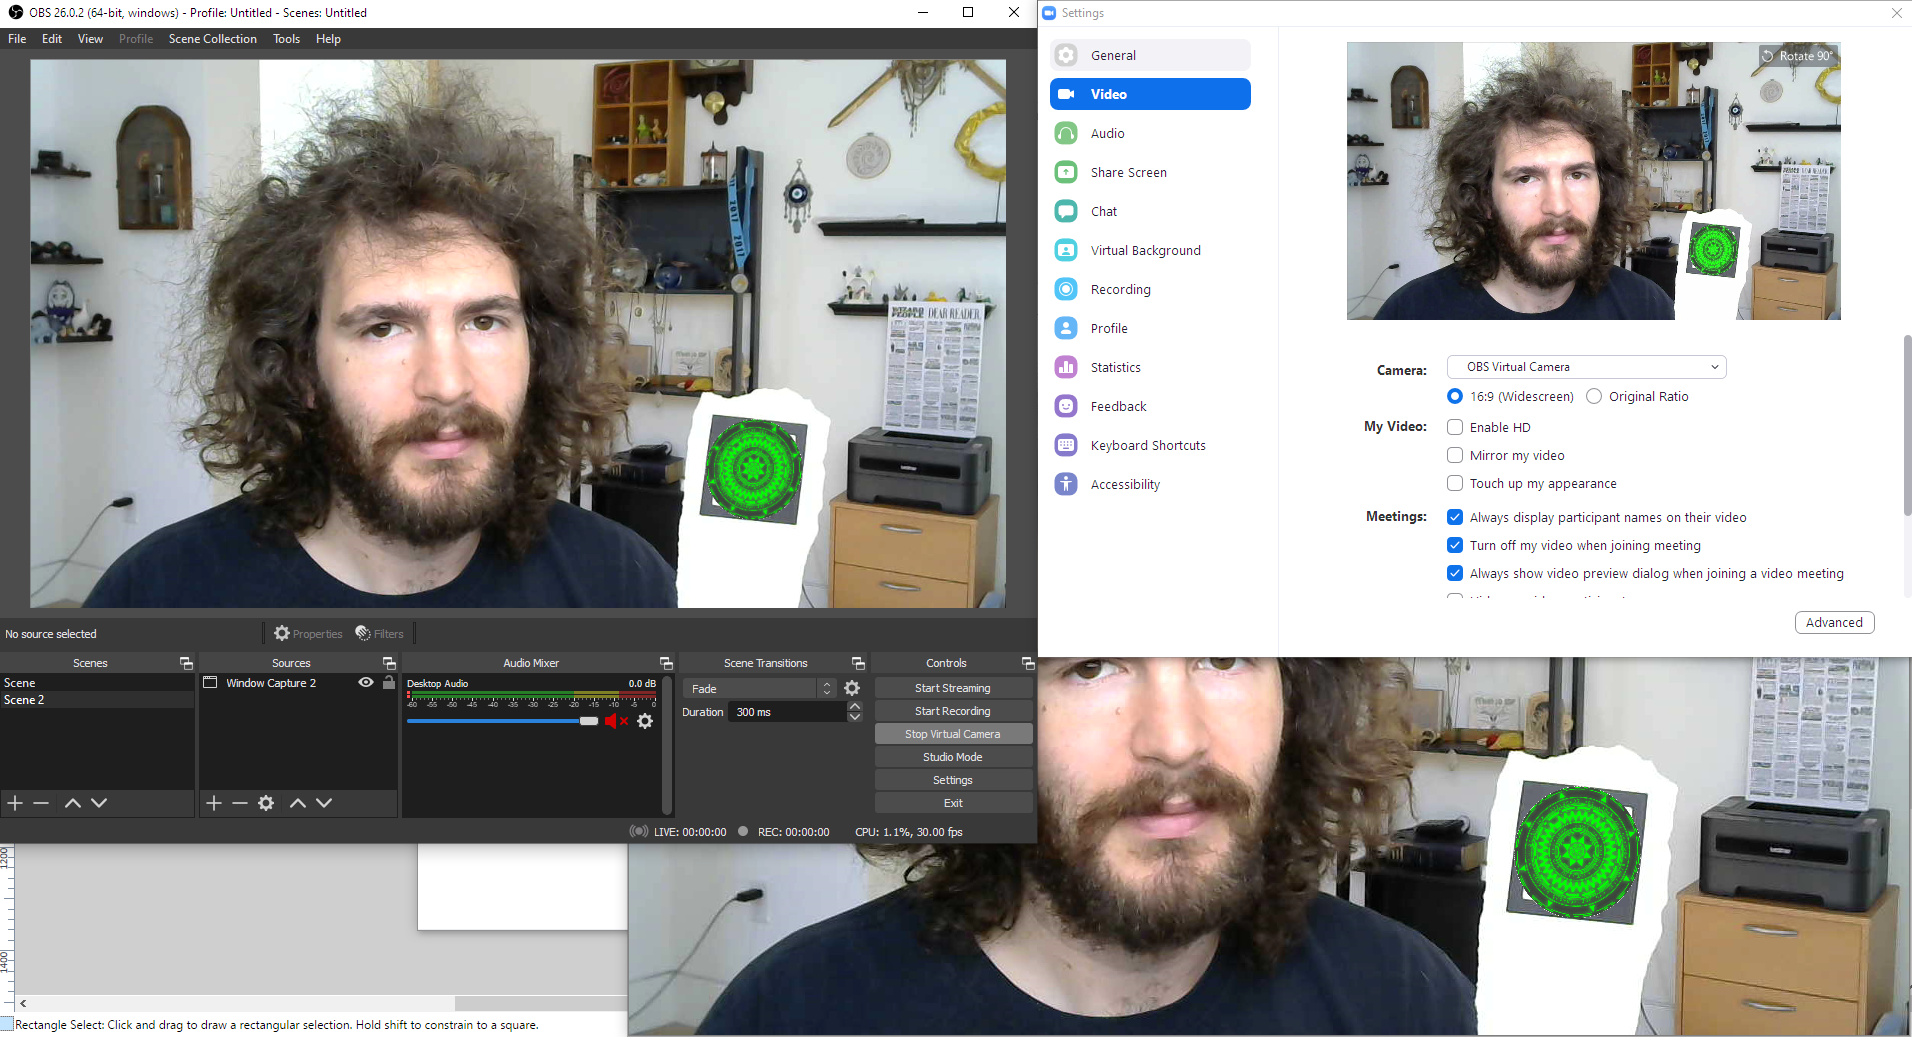This screenshot has height=1037, width=1912.
Task: Open OBS Edit menu
Action: [x=52, y=39]
